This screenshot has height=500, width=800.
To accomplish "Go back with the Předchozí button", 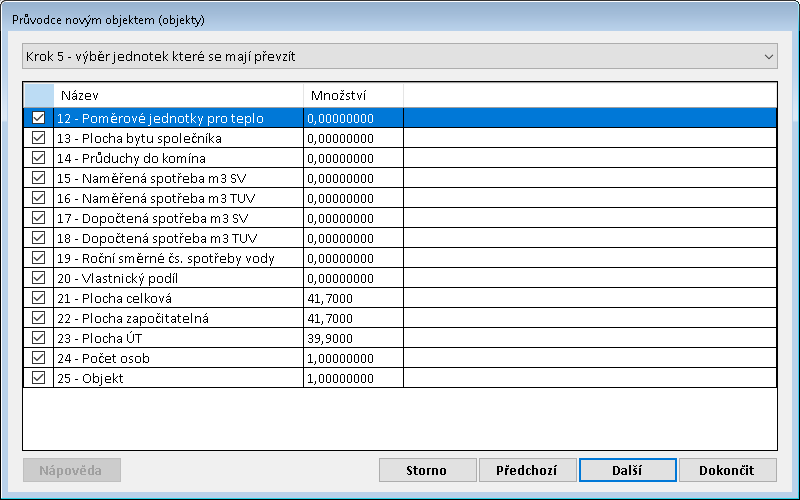I will pos(527,470).
